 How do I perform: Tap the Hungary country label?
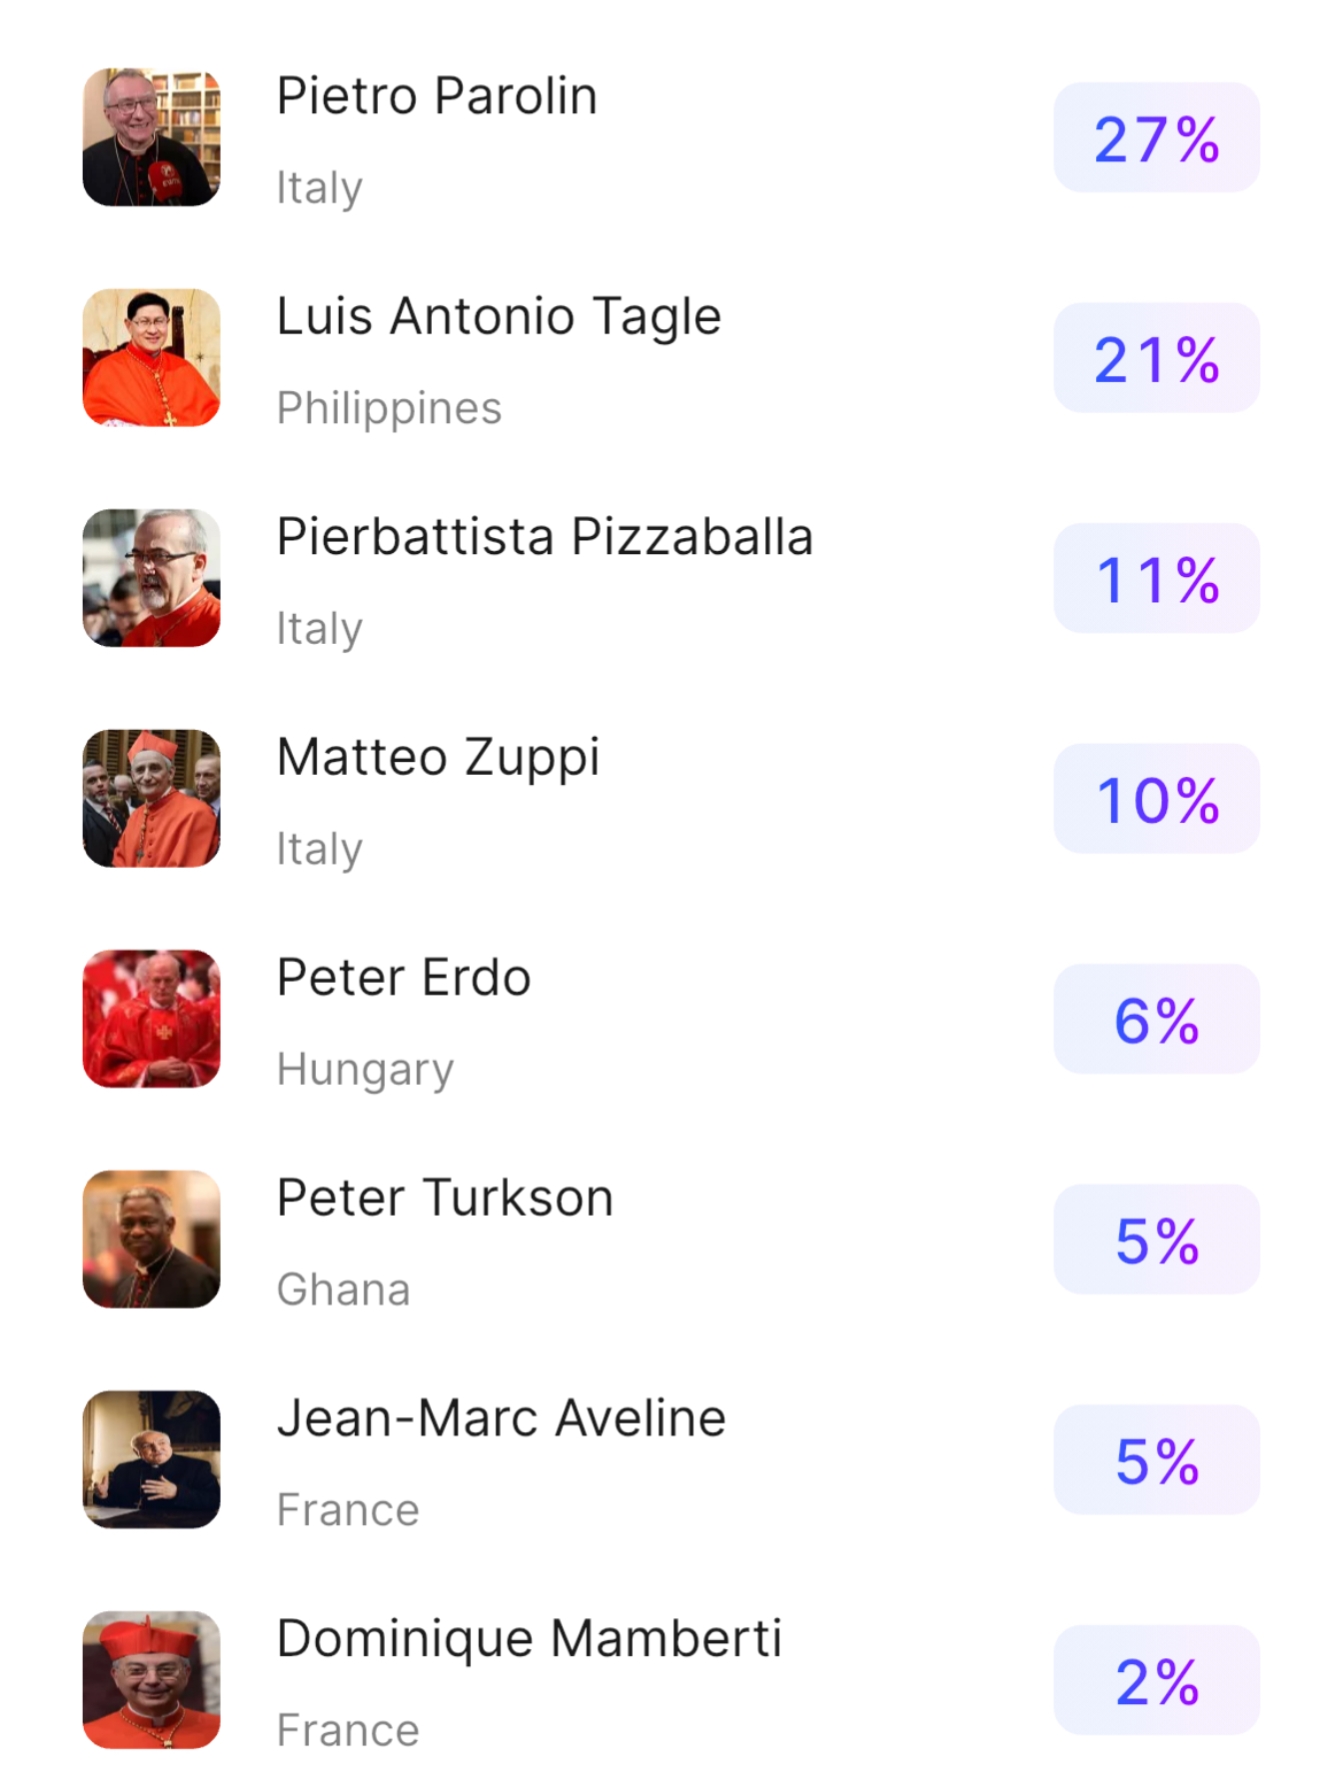point(365,1069)
